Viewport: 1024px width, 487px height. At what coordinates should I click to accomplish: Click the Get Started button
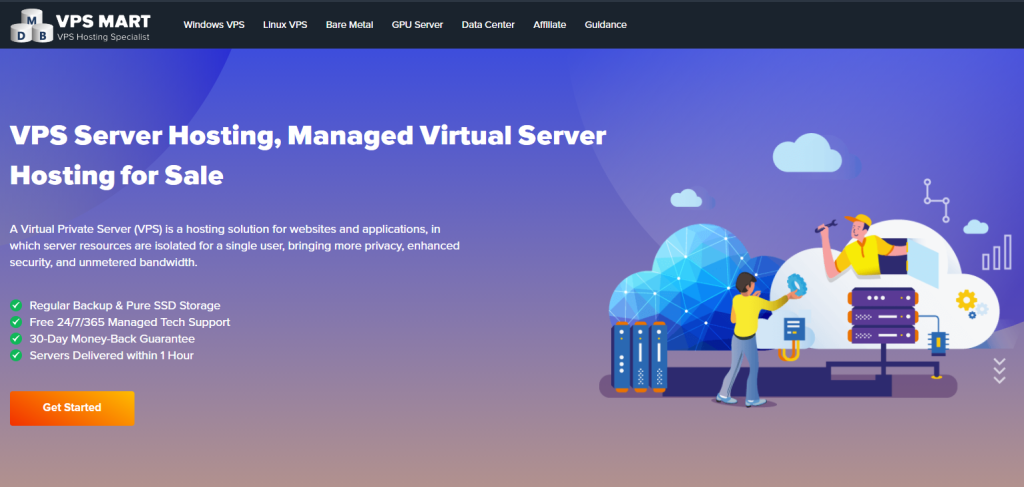coord(72,408)
